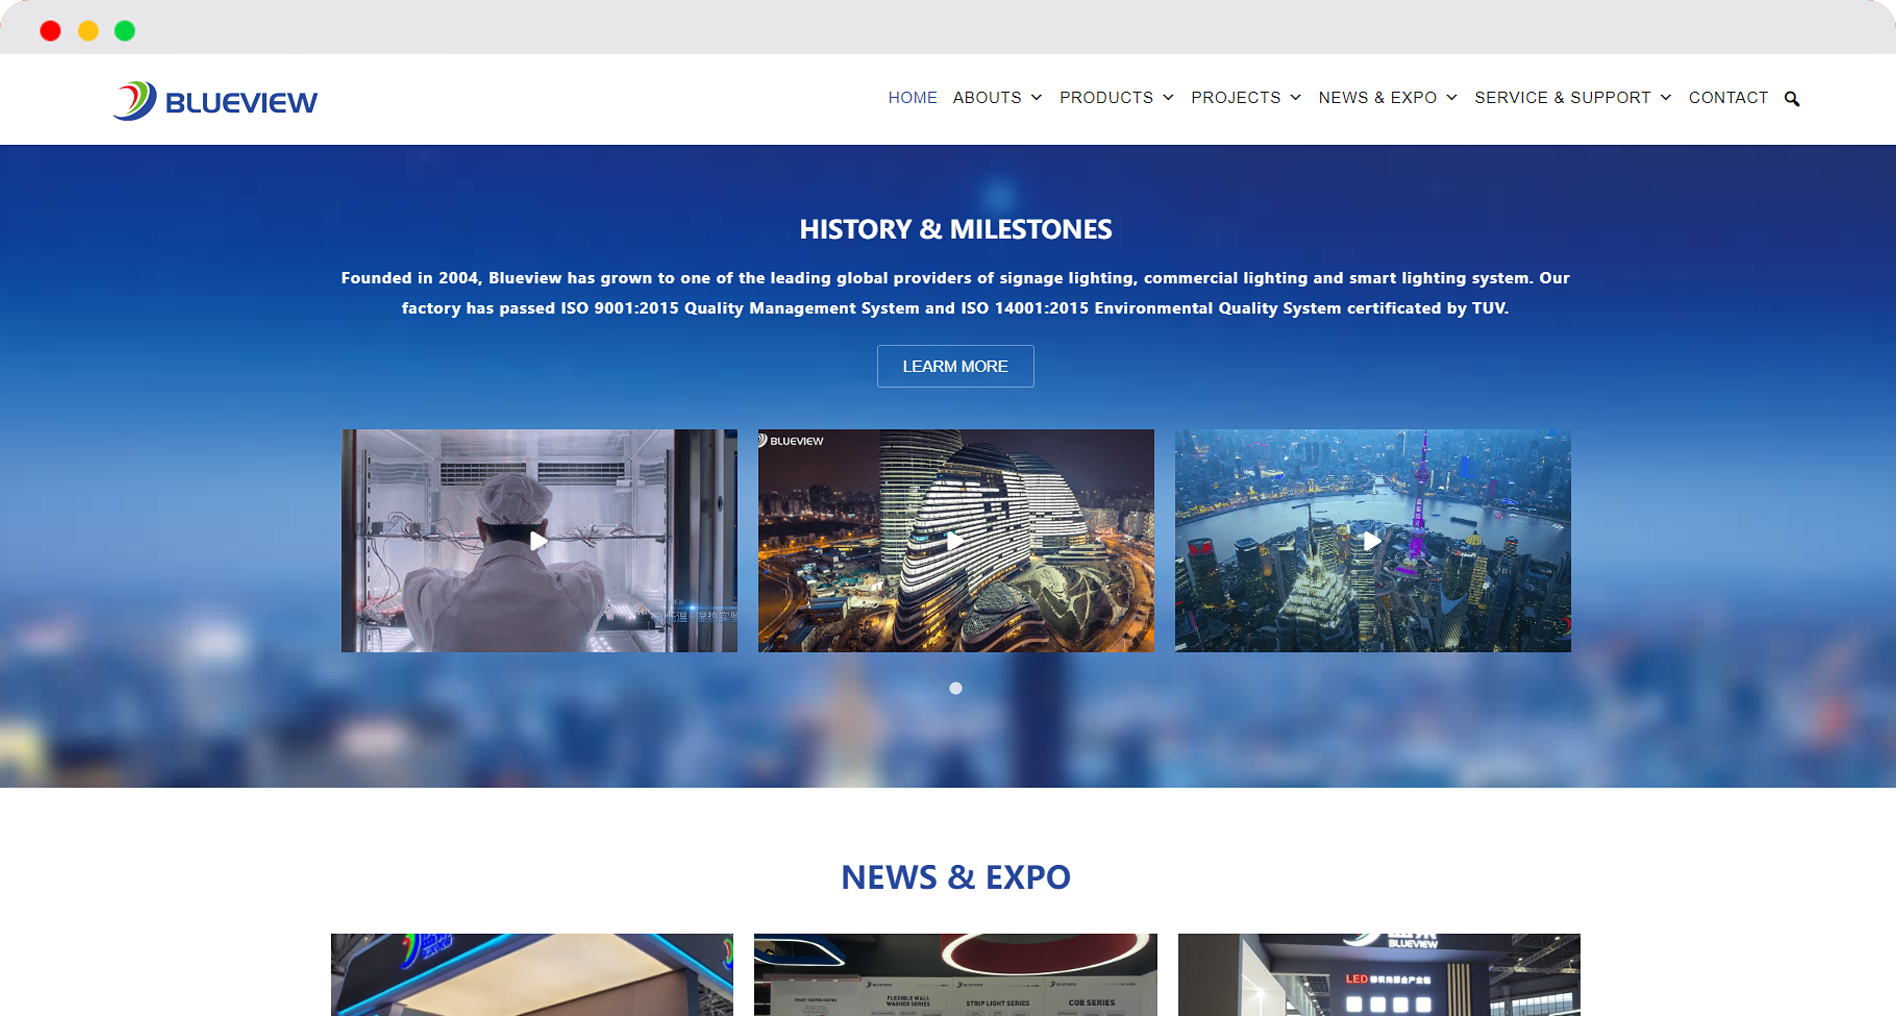The image size is (1896, 1016).
Task: Go to the HOME menu item
Action: click(x=912, y=98)
